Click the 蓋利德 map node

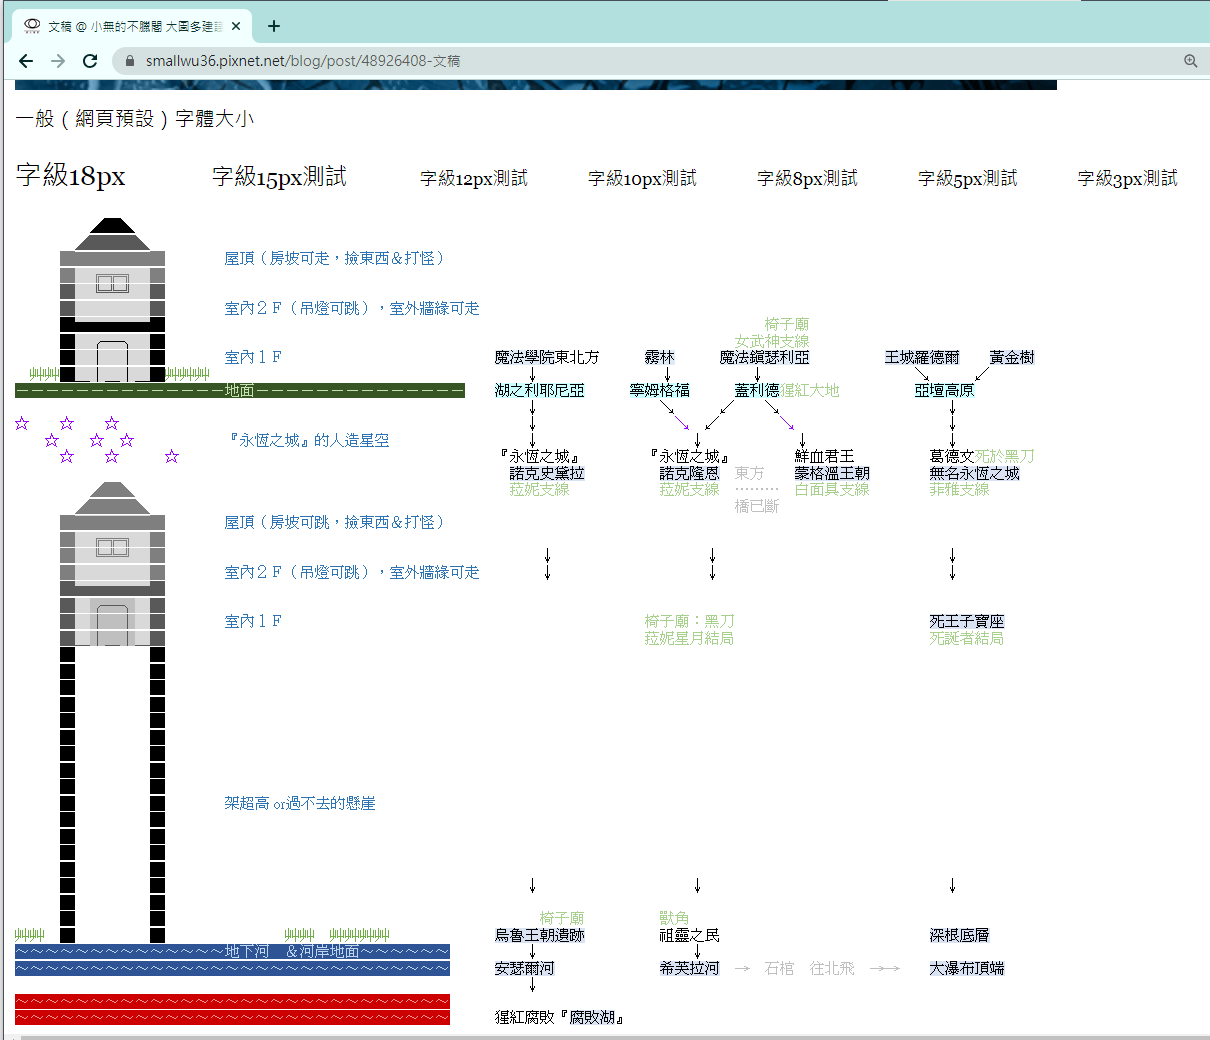[x=755, y=390]
